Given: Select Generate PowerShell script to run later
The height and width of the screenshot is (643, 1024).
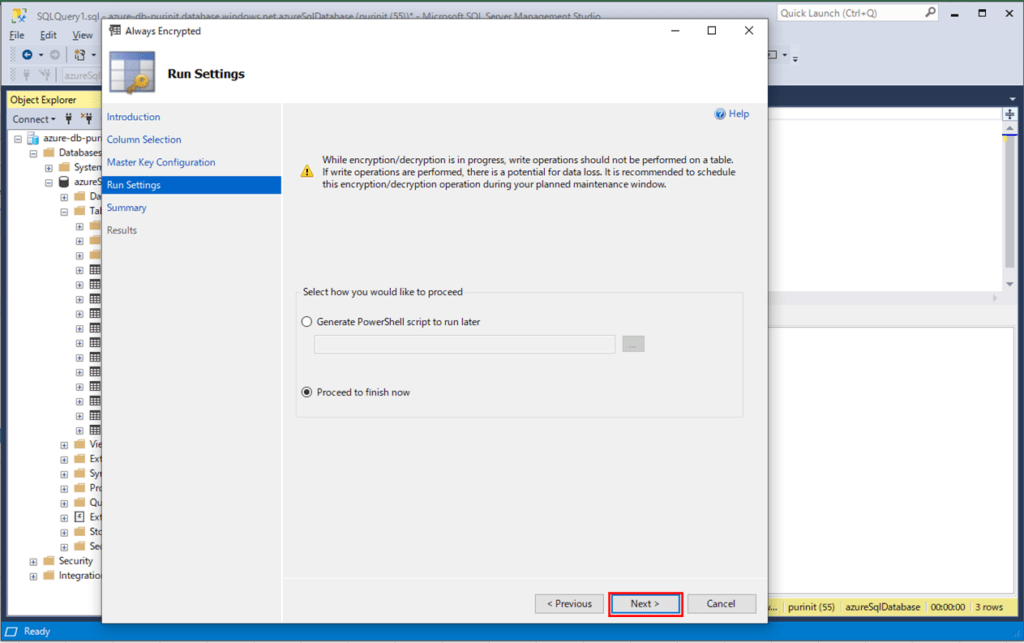Looking at the screenshot, I should [x=307, y=322].
